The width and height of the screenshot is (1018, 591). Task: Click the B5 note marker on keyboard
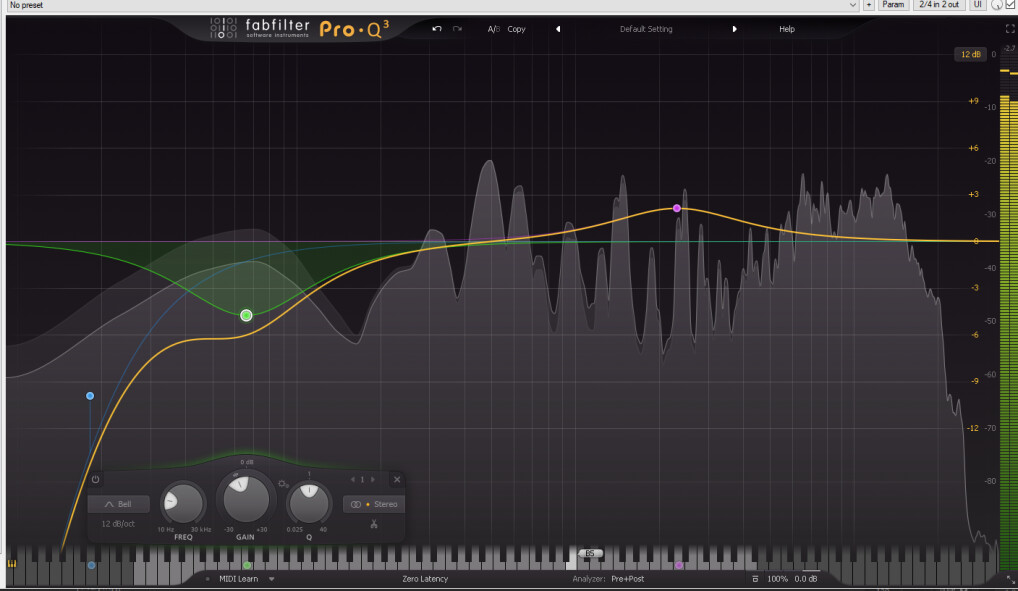590,553
